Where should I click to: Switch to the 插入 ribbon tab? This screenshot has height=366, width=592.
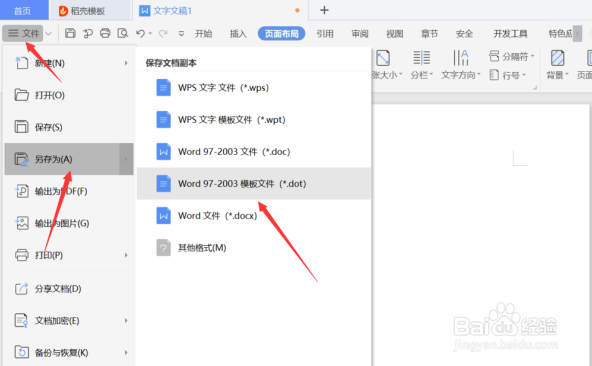(238, 34)
